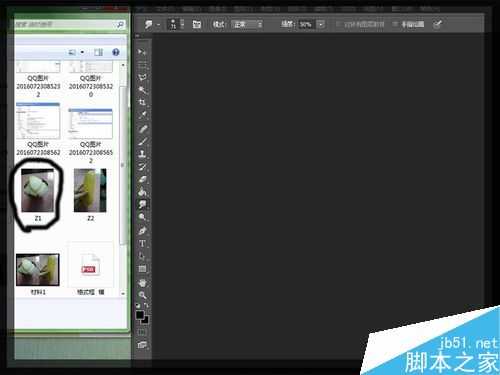The image size is (500, 375).
Task: Enable Sample All Layers checkbox
Action: [338, 24]
